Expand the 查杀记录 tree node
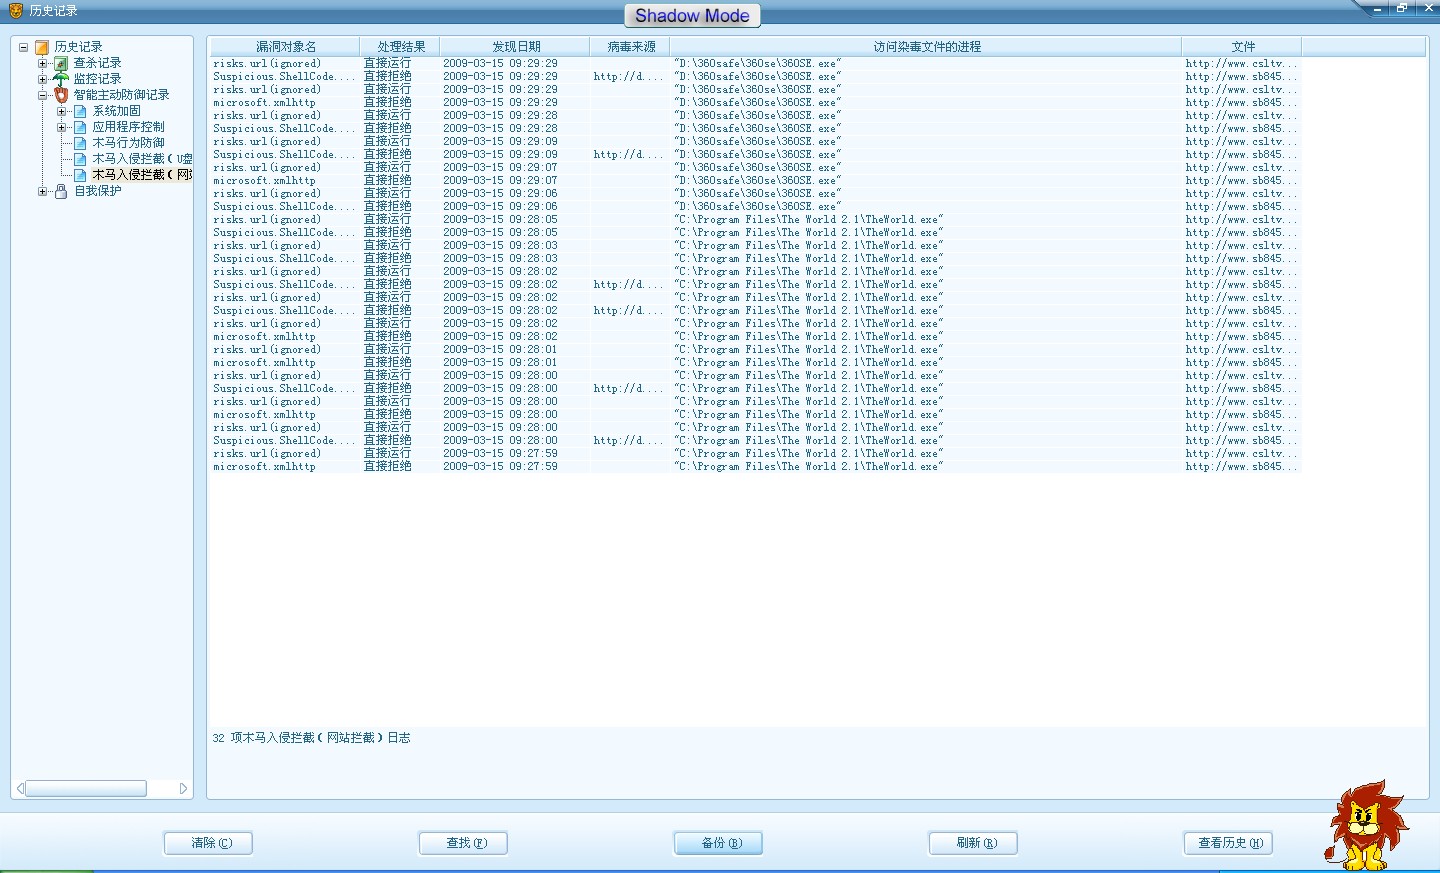This screenshot has height=873, width=1440. [42, 63]
